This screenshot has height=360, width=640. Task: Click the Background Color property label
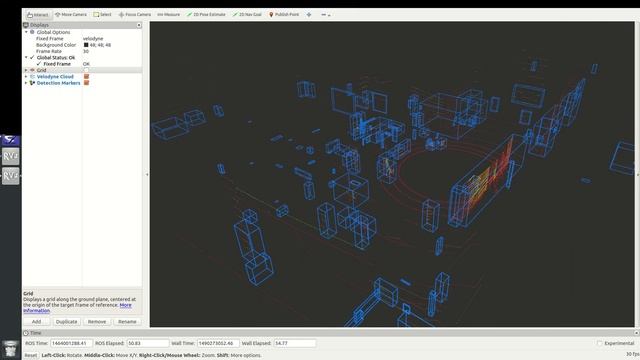click(x=56, y=45)
